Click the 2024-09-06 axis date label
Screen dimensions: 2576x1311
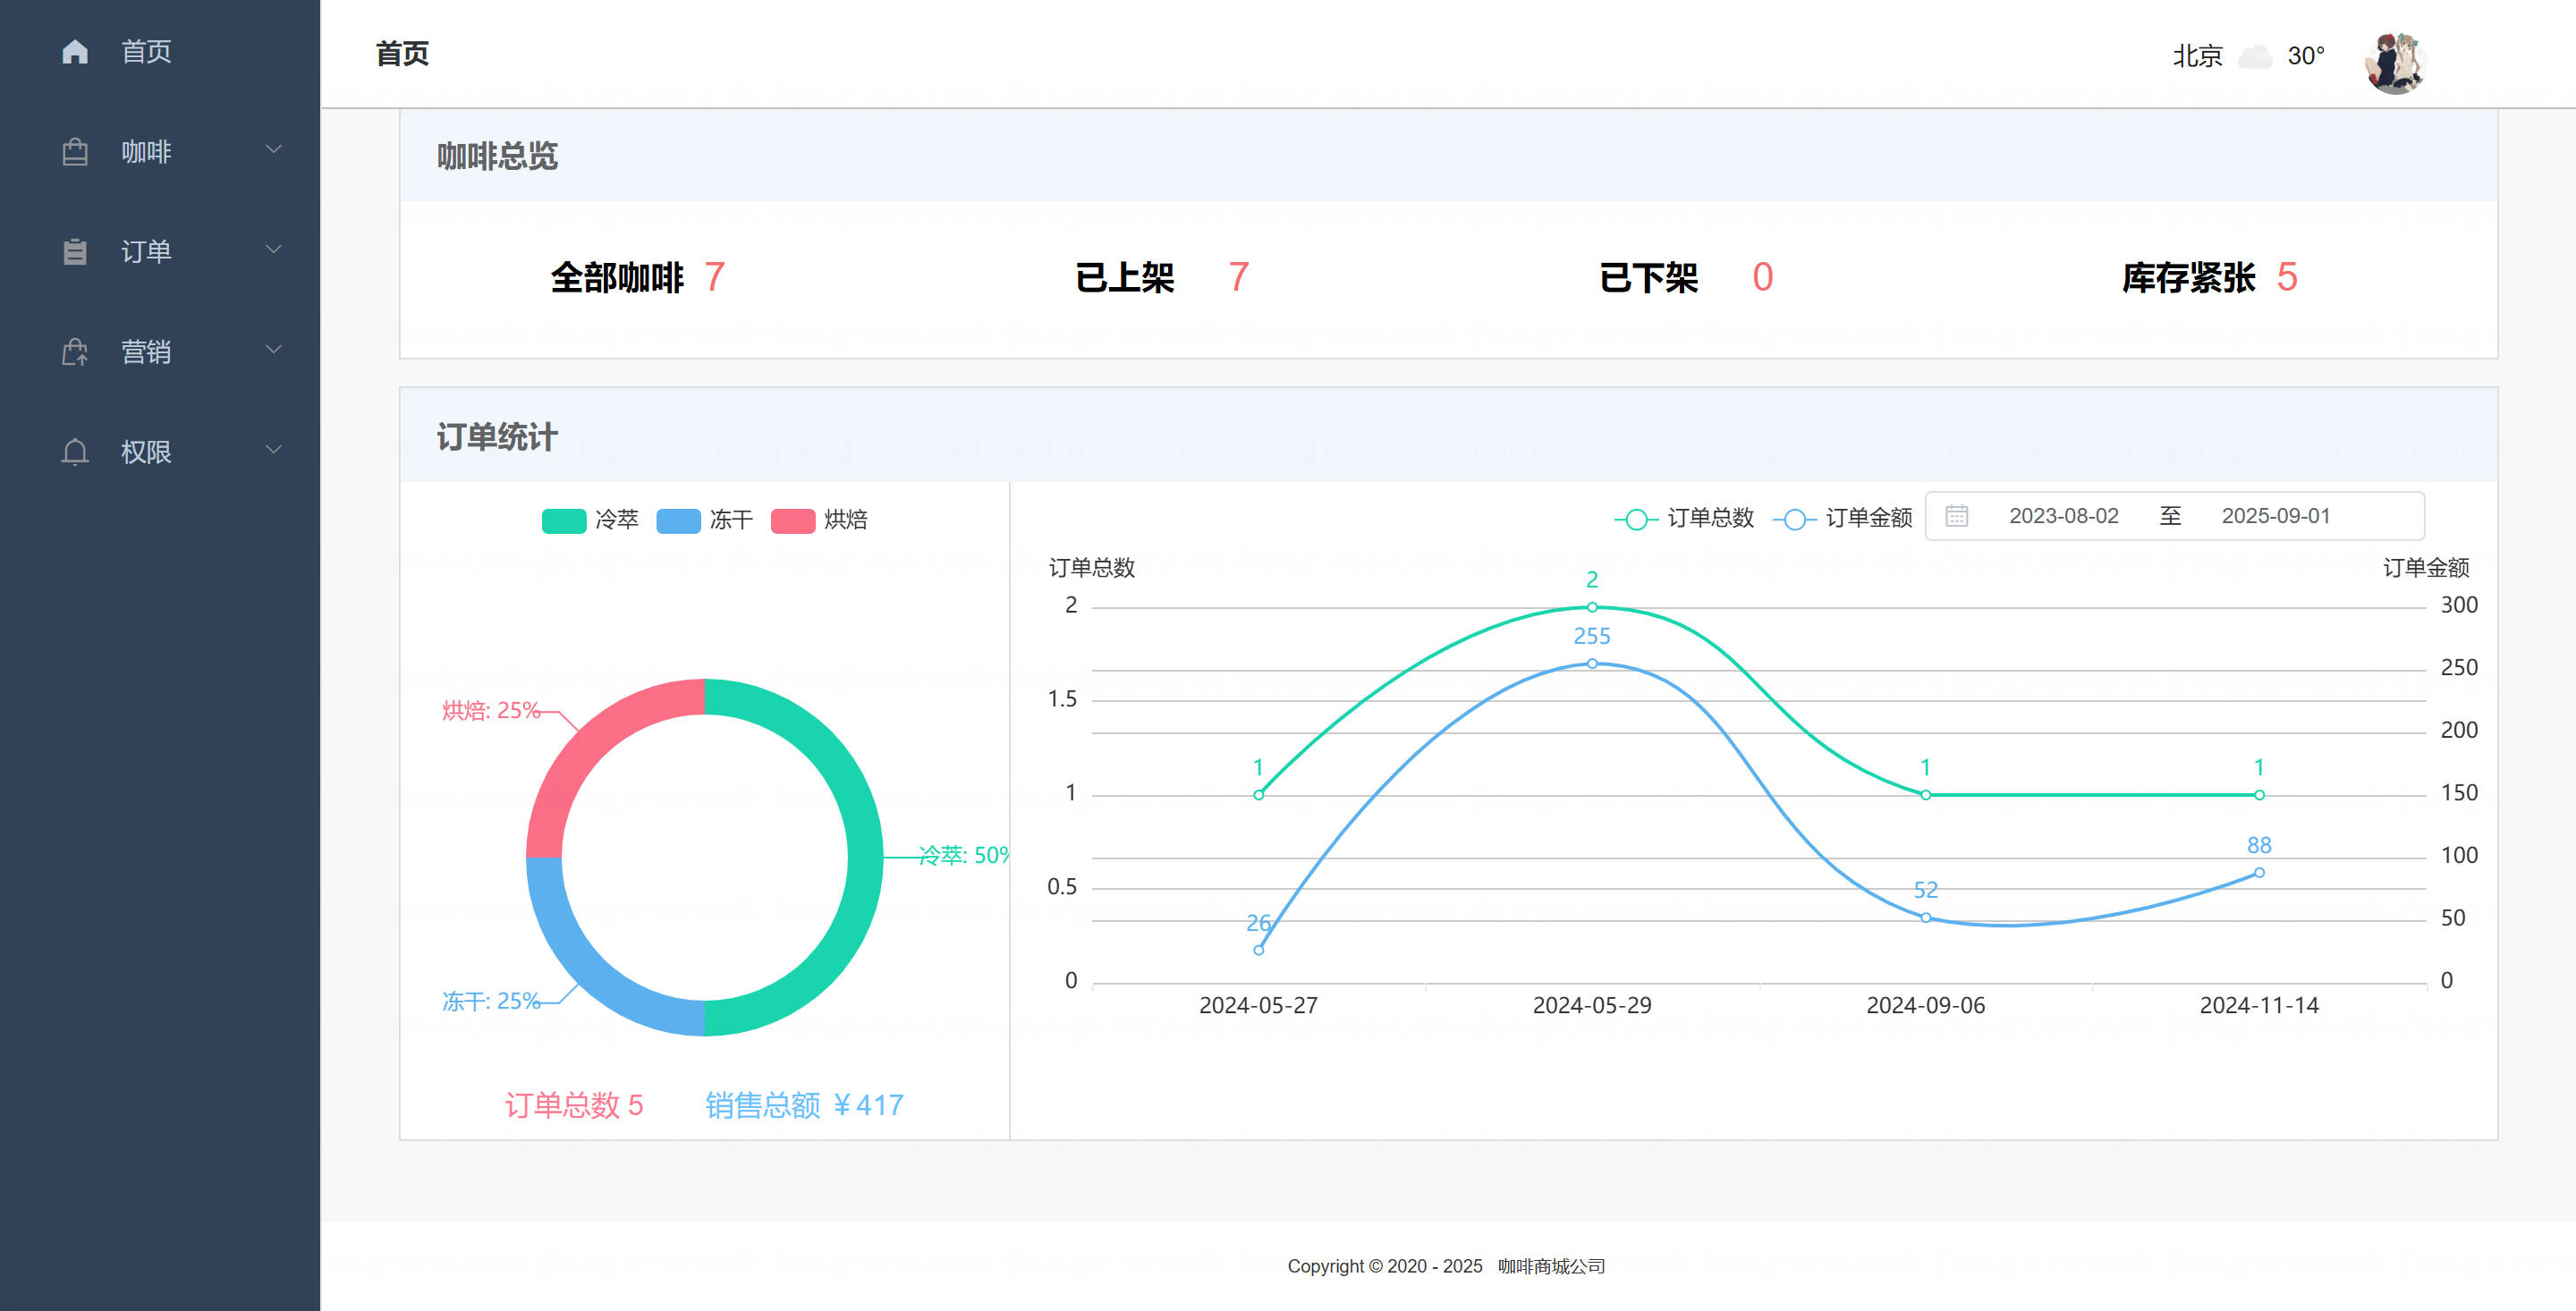(x=1926, y=1006)
